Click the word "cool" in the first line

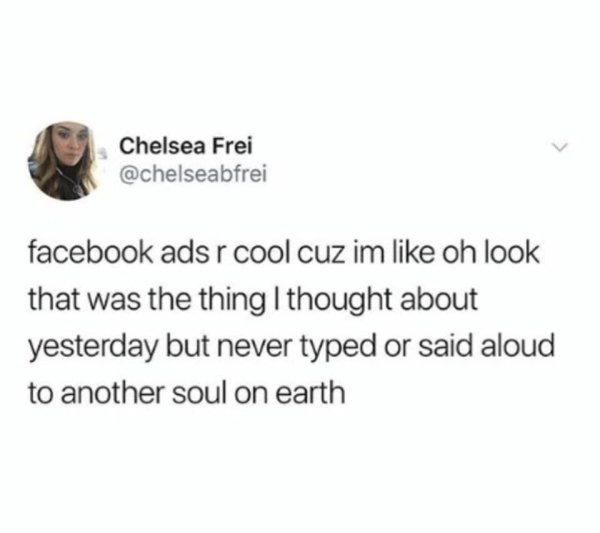262,253
